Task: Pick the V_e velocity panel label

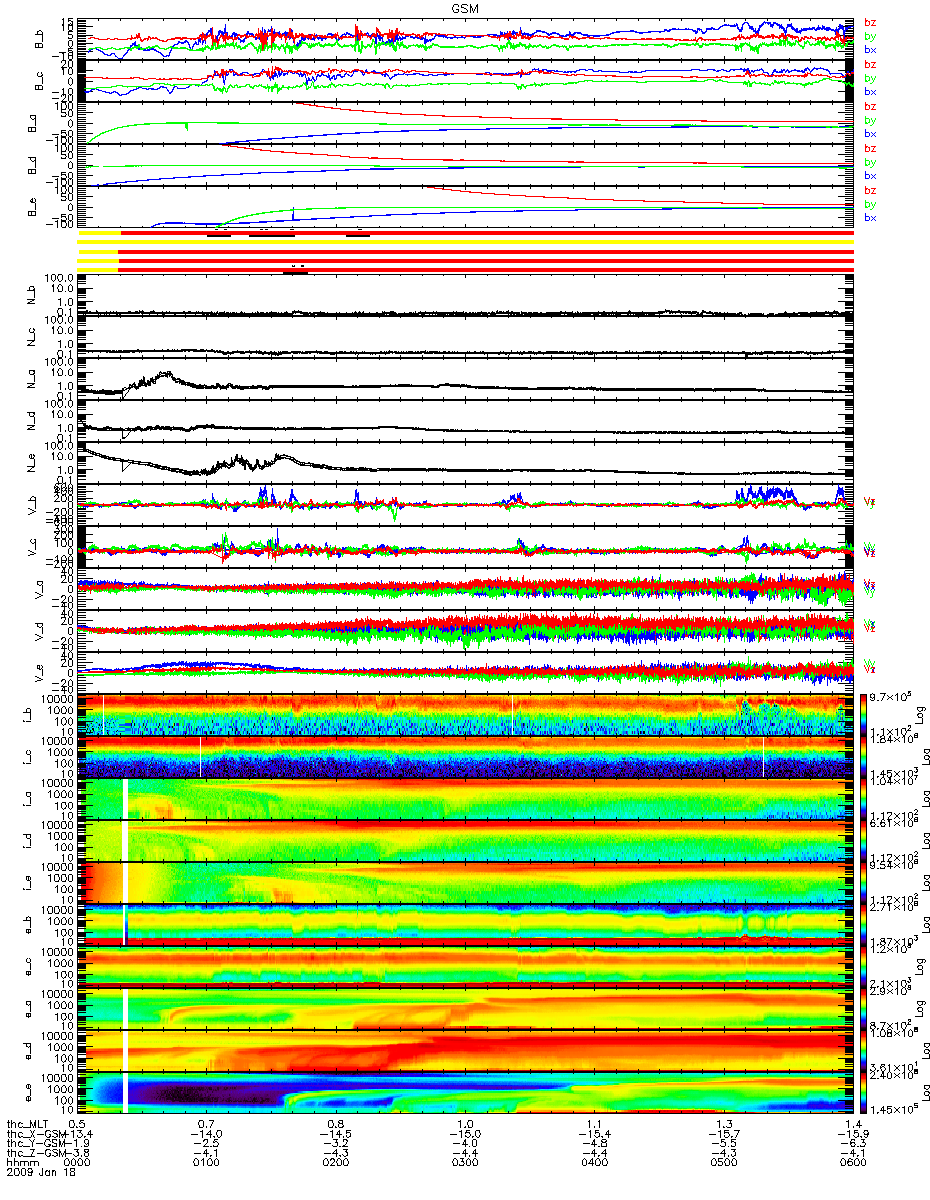Action: coord(40,673)
